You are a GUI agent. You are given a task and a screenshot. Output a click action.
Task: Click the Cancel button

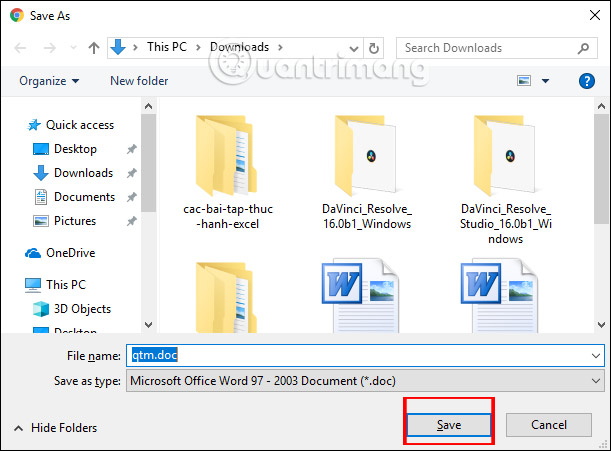[549, 425]
